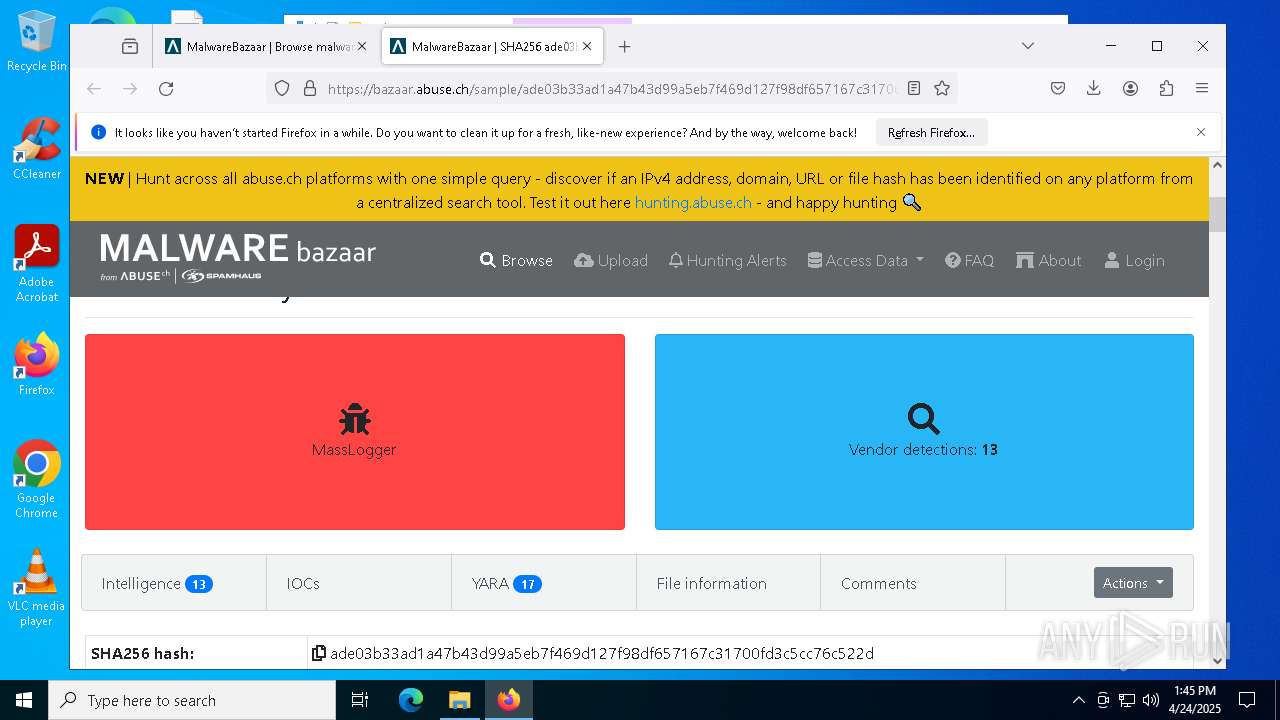Viewport: 1280px width, 720px height.
Task: Open the Firefox View tab-list icon
Action: click(x=130, y=46)
